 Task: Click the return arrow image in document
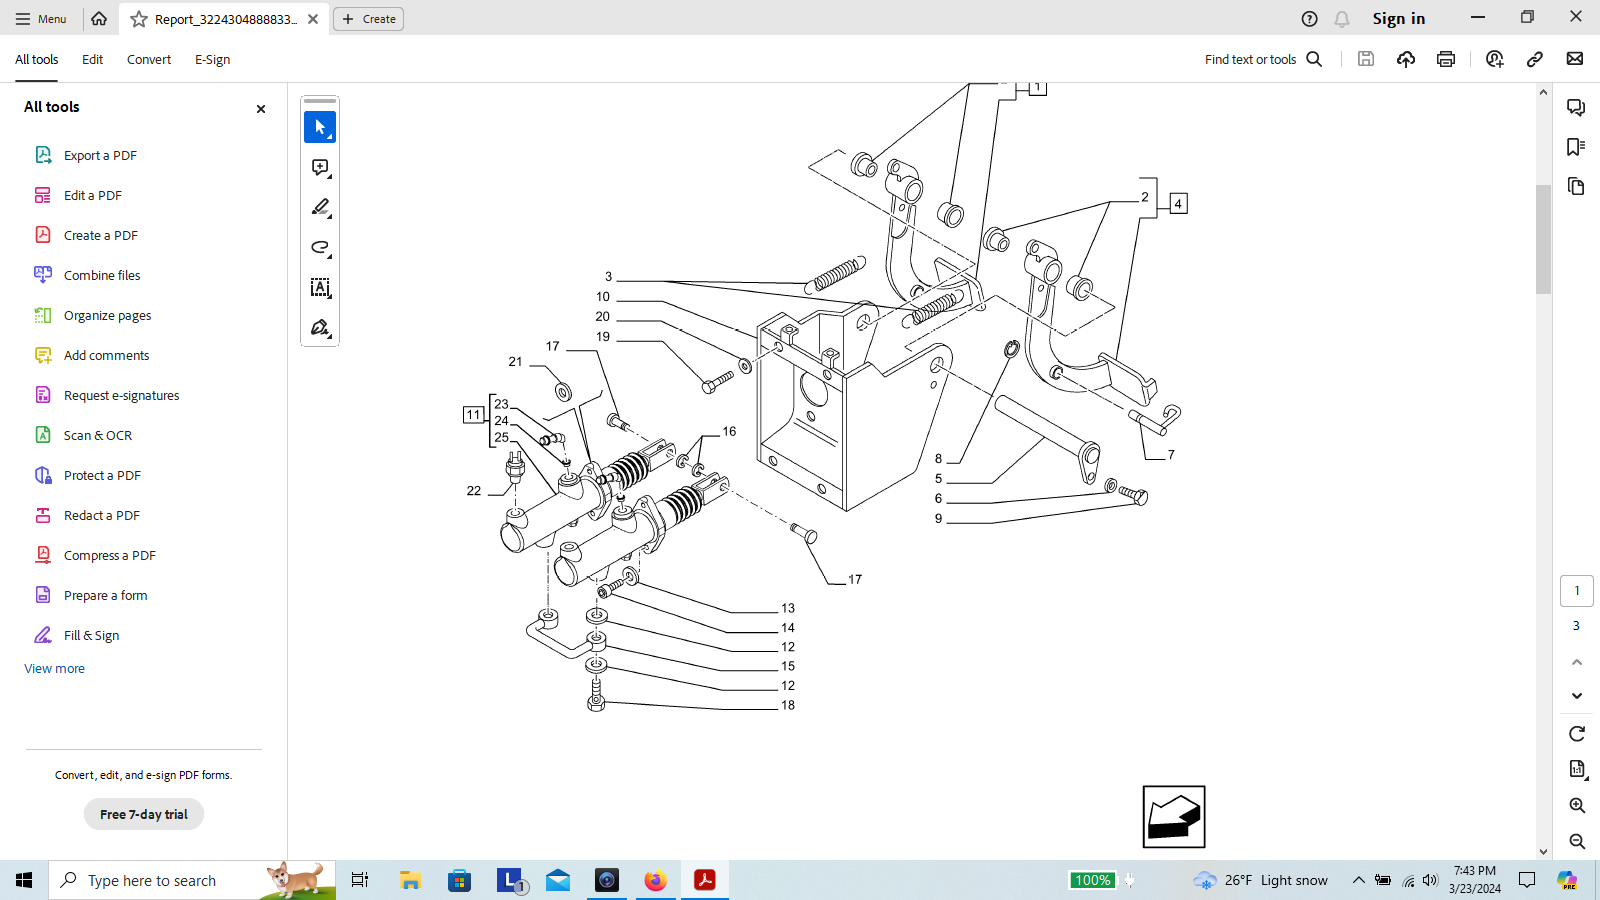pyautogui.click(x=1174, y=817)
